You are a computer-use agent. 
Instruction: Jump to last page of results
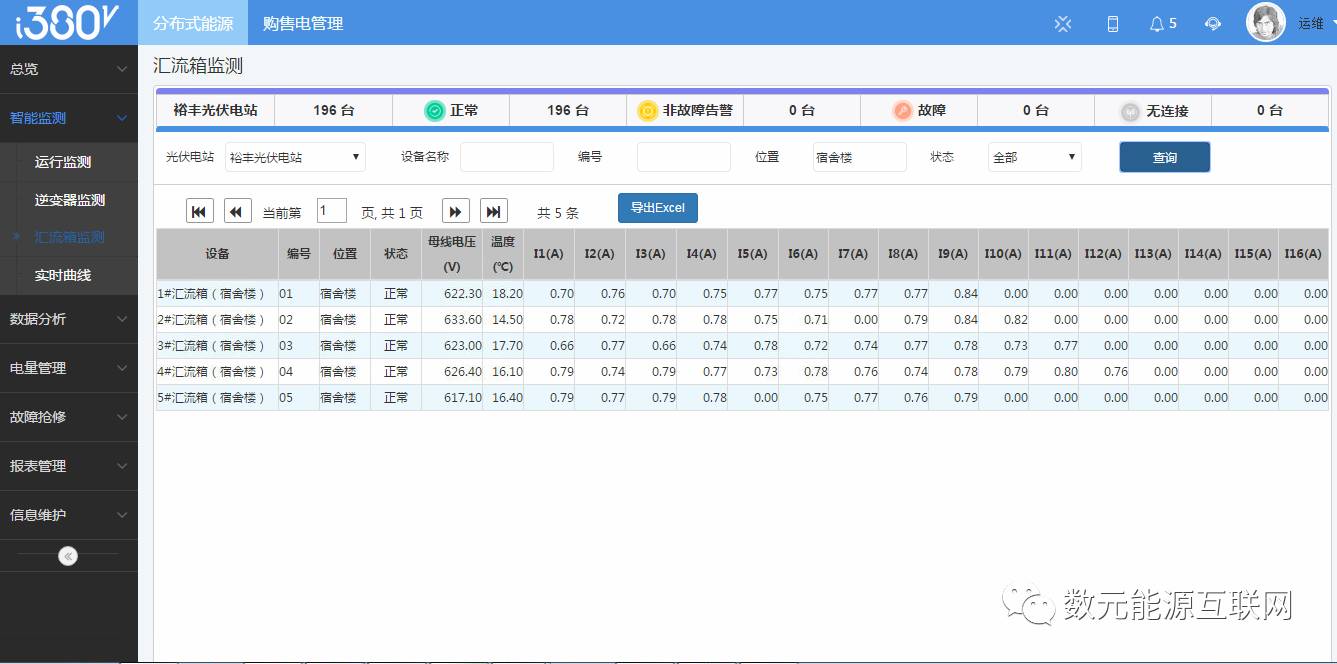point(493,211)
